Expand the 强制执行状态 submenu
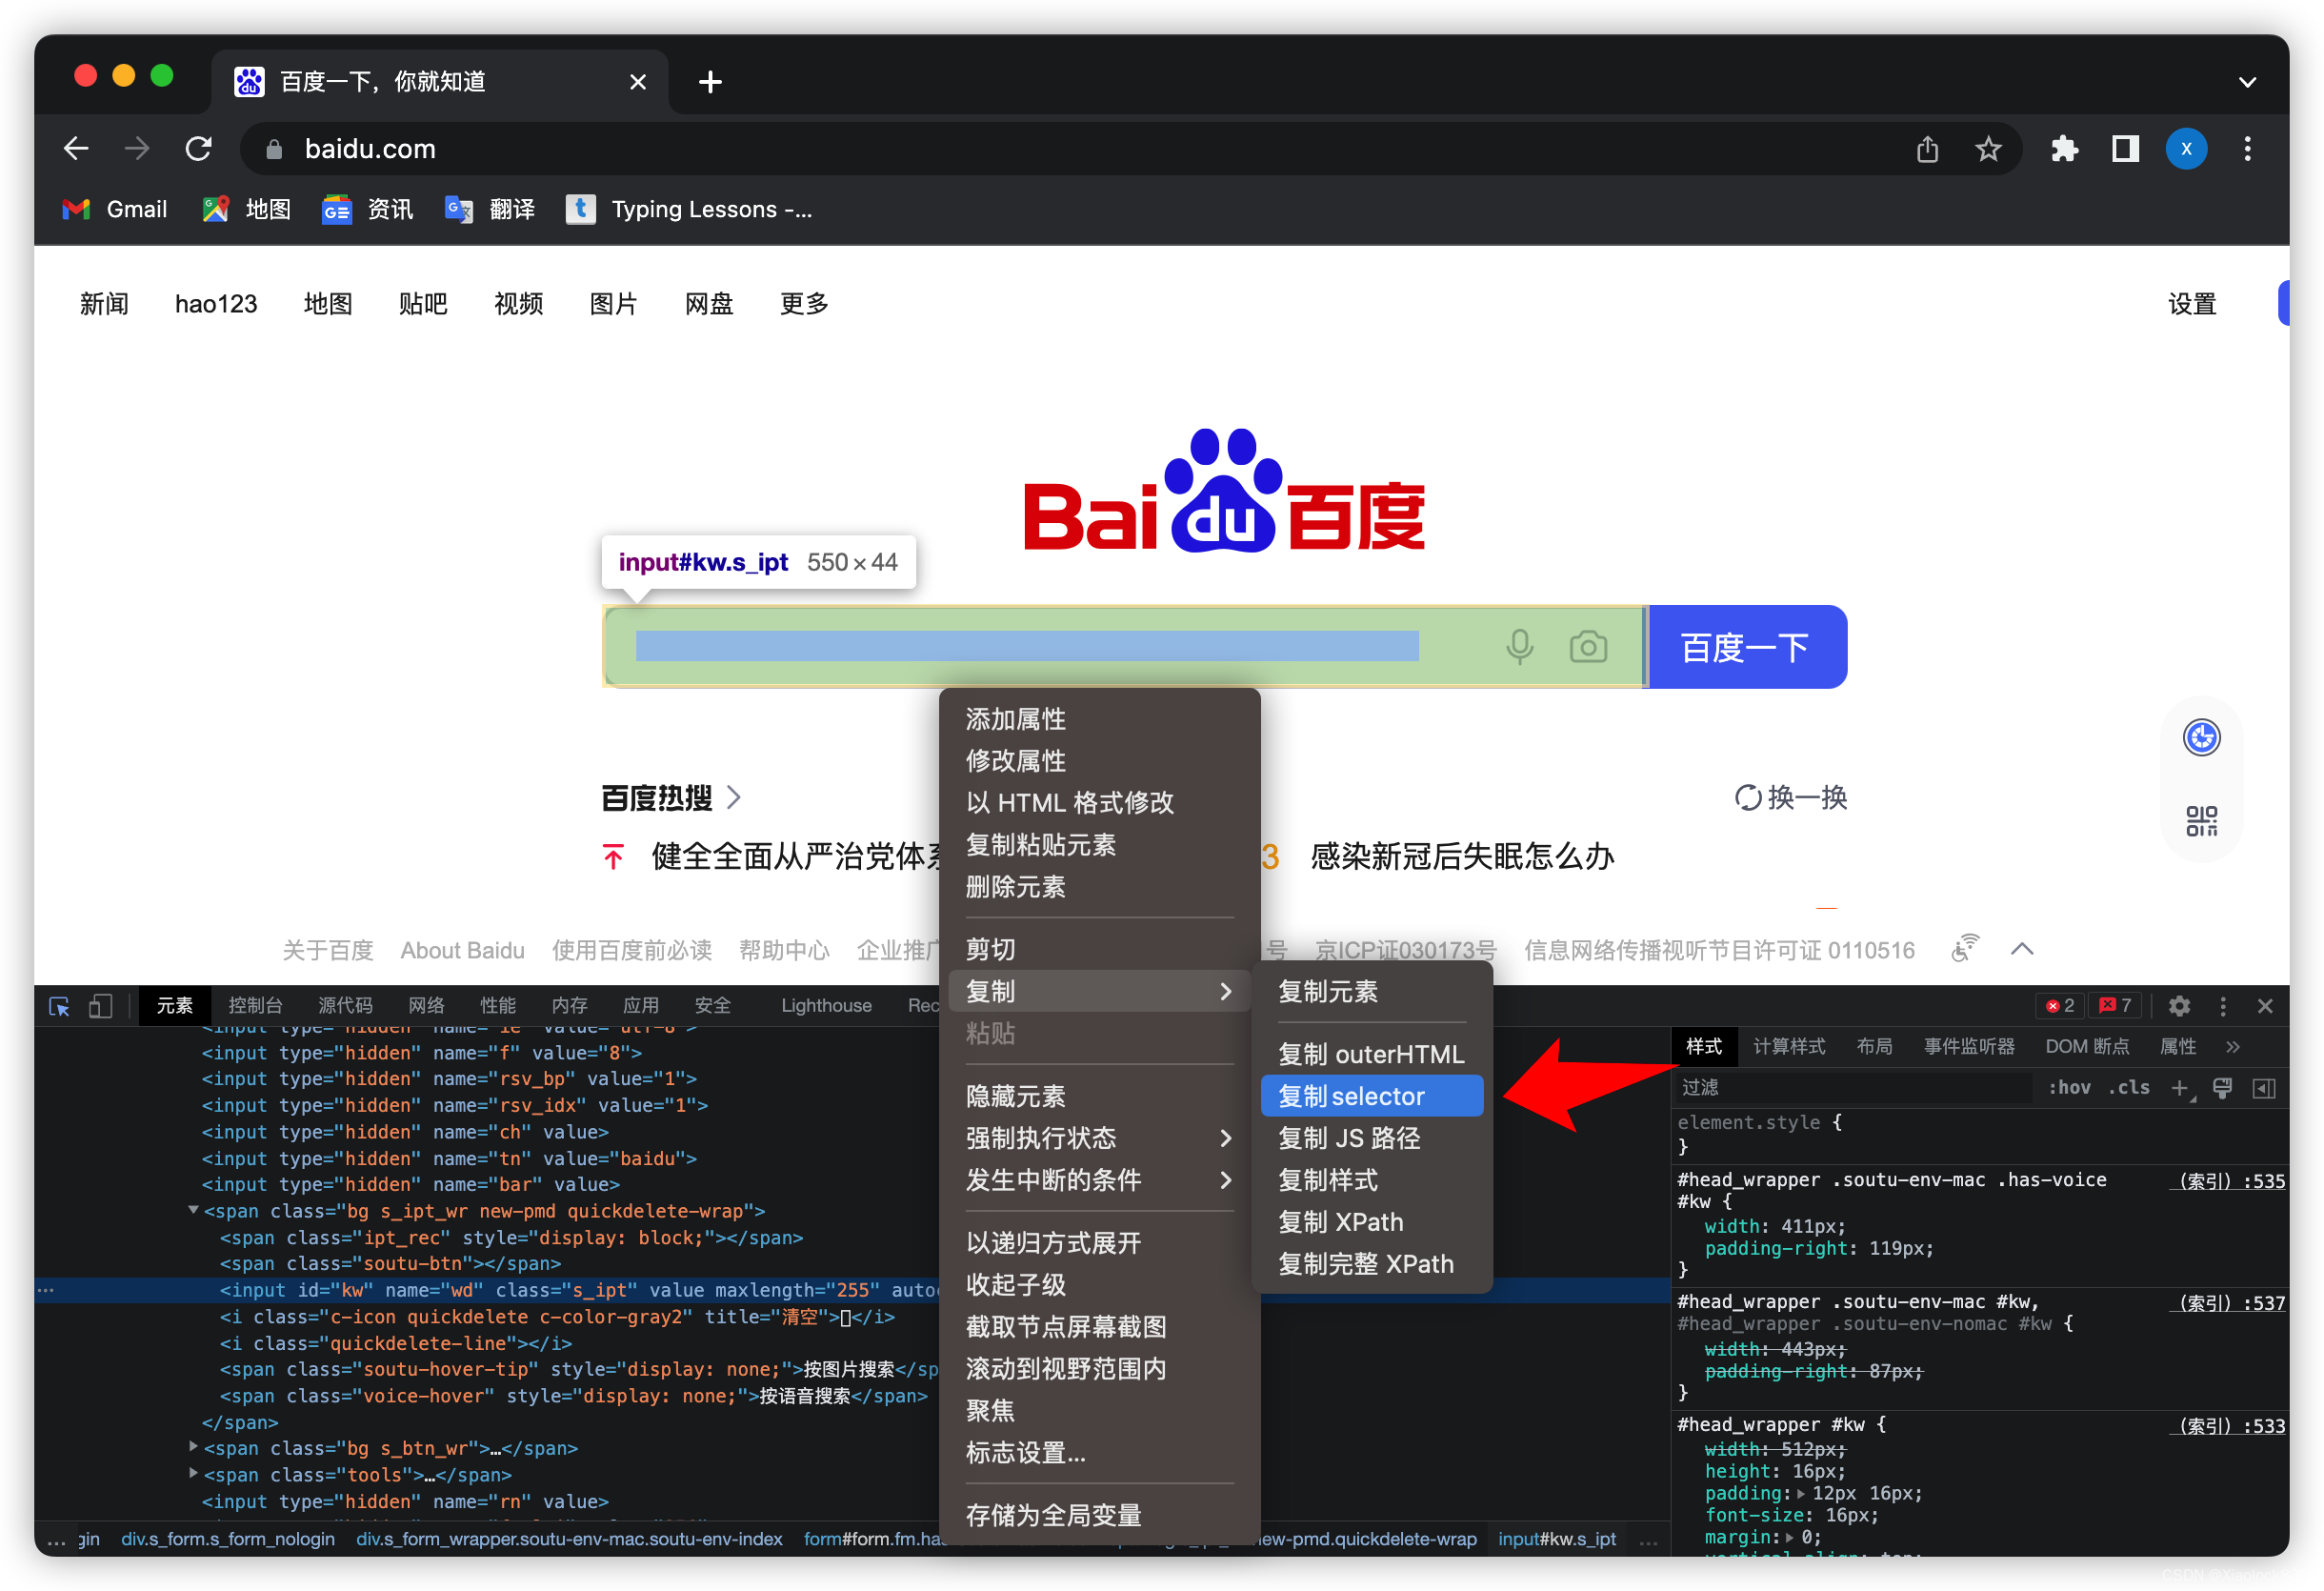Screen dimensions: 2324x1591 (1225, 1139)
